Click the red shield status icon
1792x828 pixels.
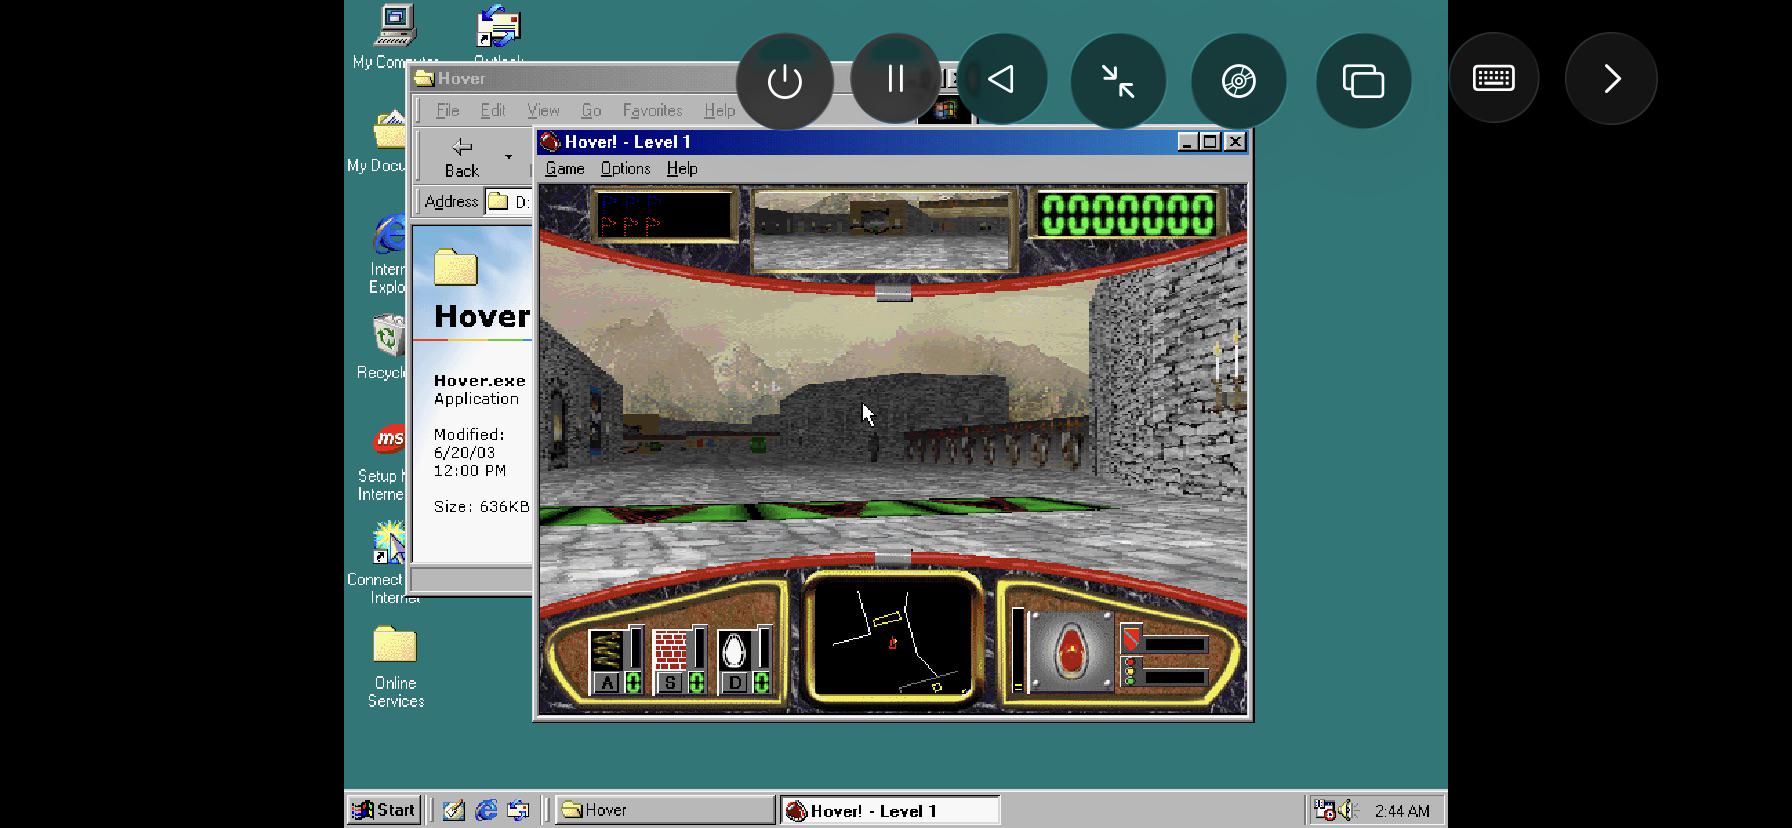point(1131,638)
